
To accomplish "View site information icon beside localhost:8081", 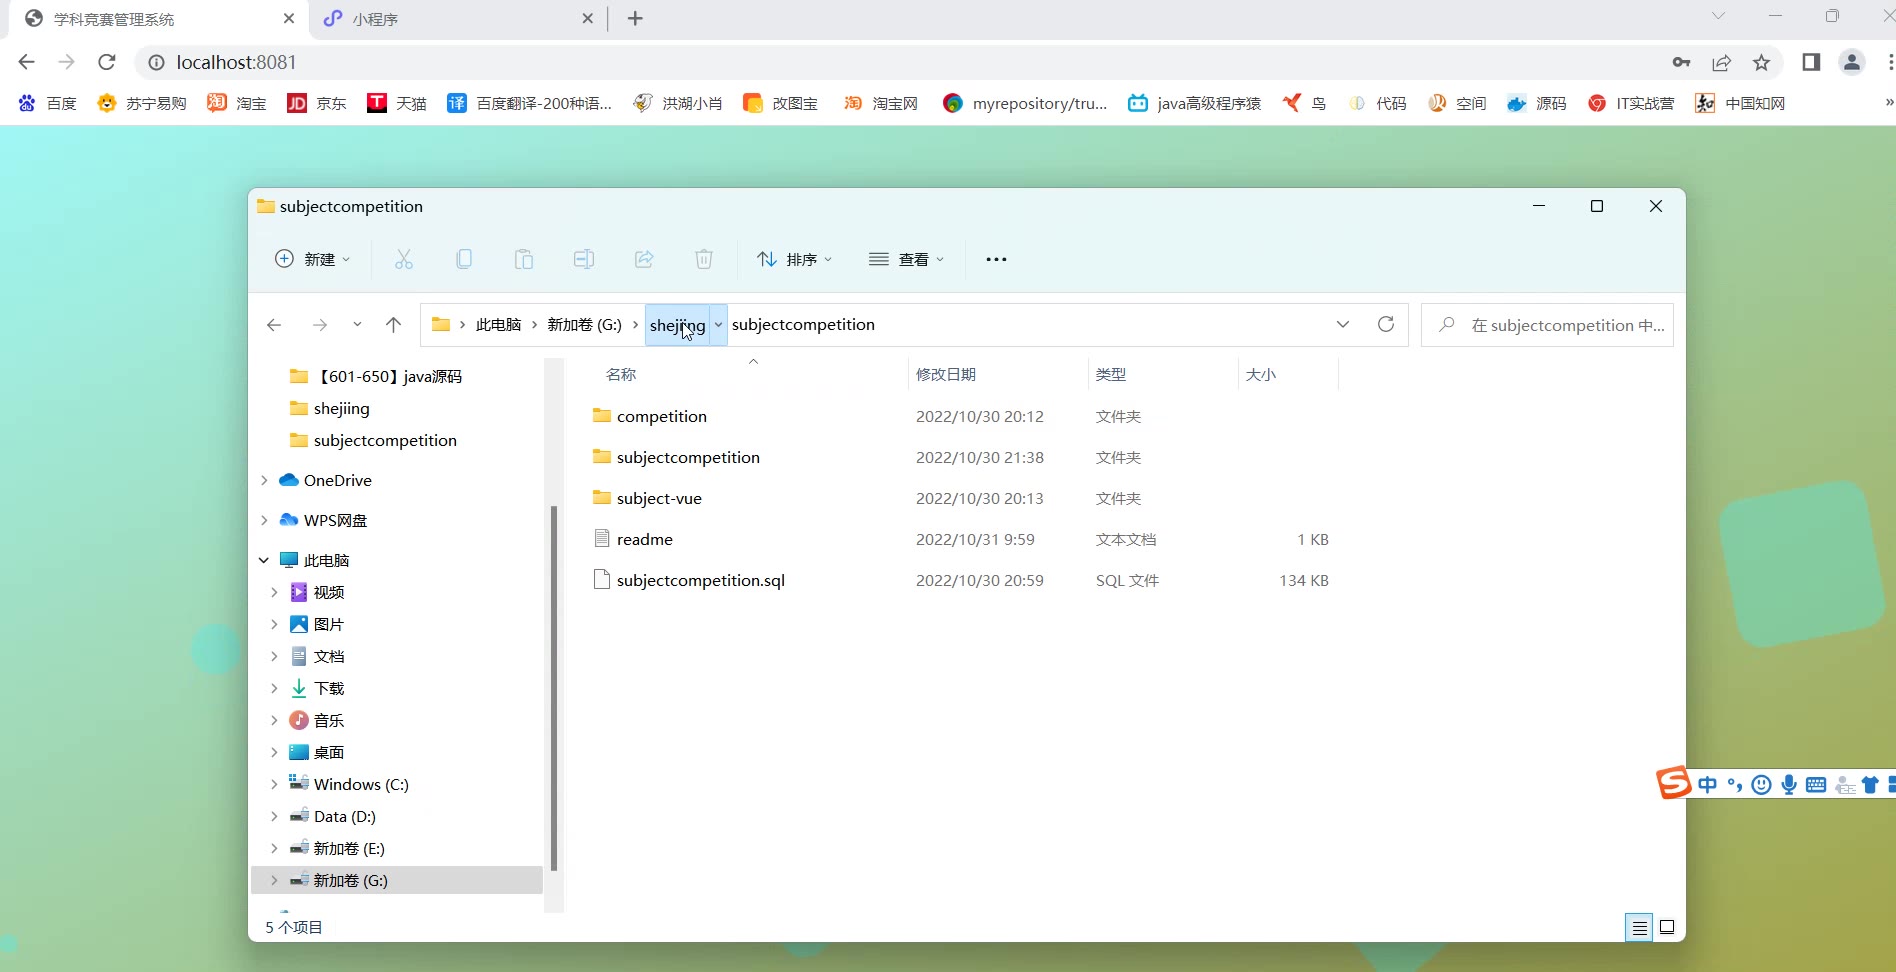I will 156,63.
